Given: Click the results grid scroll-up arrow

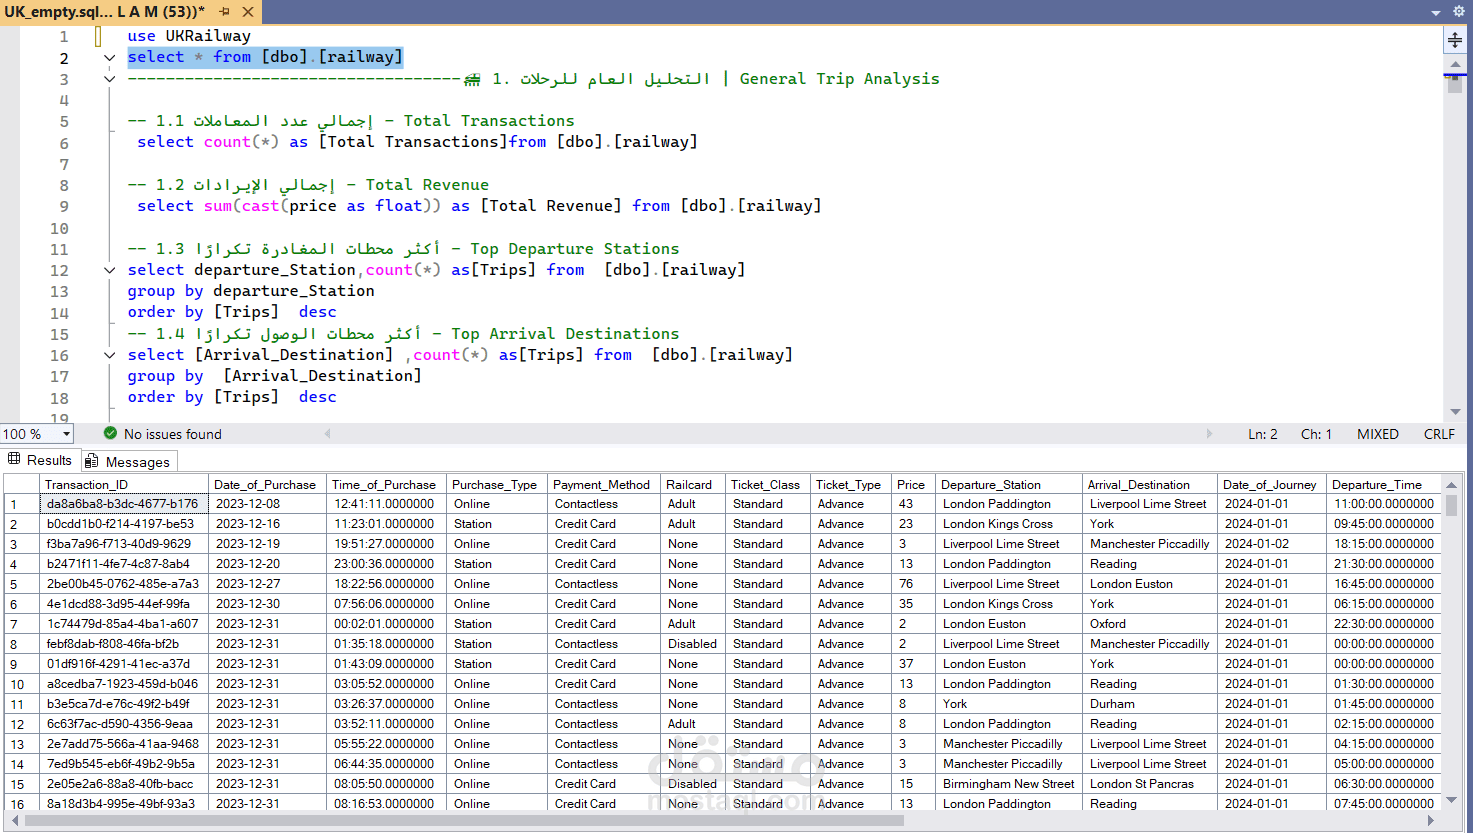Looking at the screenshot, I should (x=1452, y=484).
